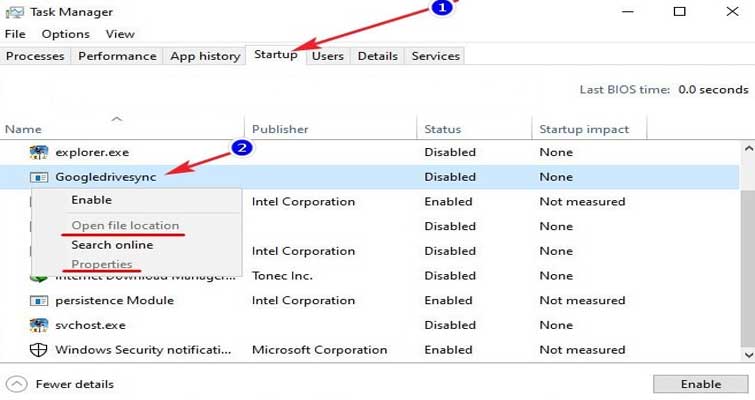Switch to the App history tab

click(205, 56)
